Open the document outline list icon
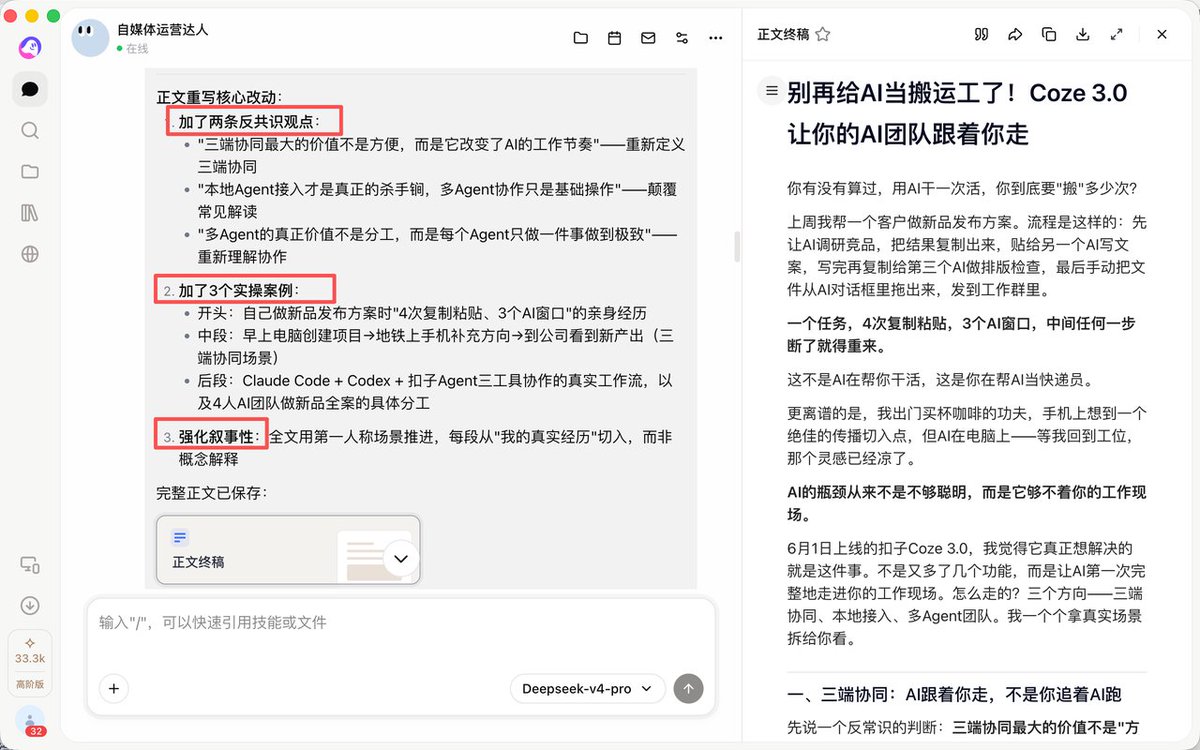Viewport: 1200px width, 750px height. [x=771, y=91]
